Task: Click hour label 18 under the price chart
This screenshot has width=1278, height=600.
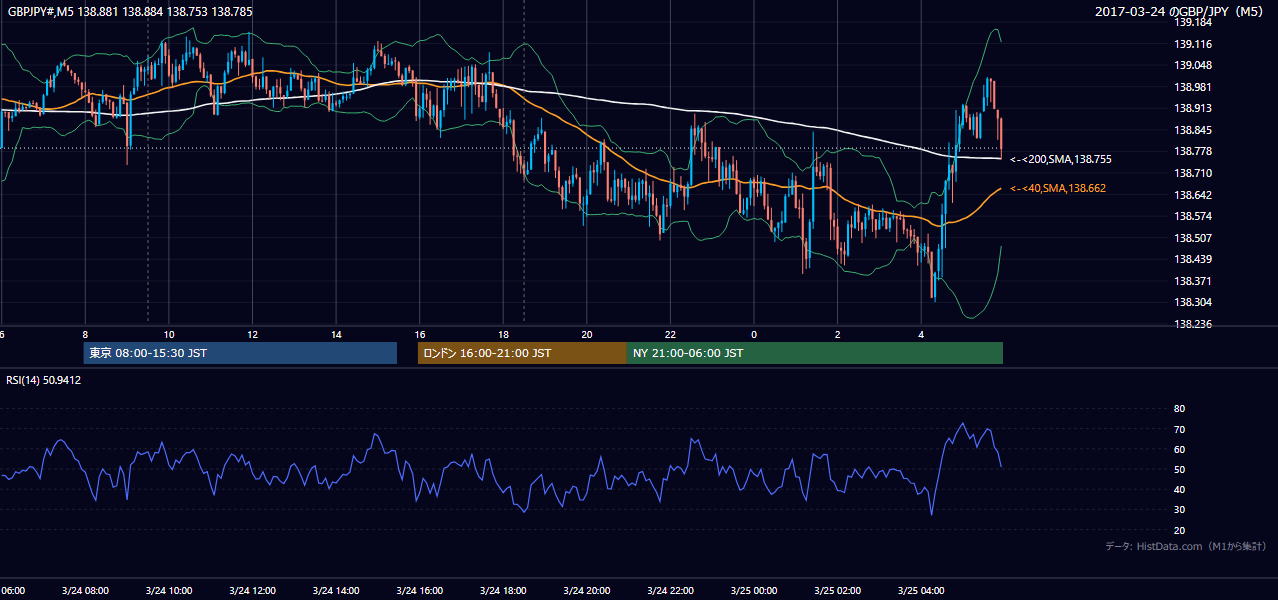Action: [x=503, y=334]
